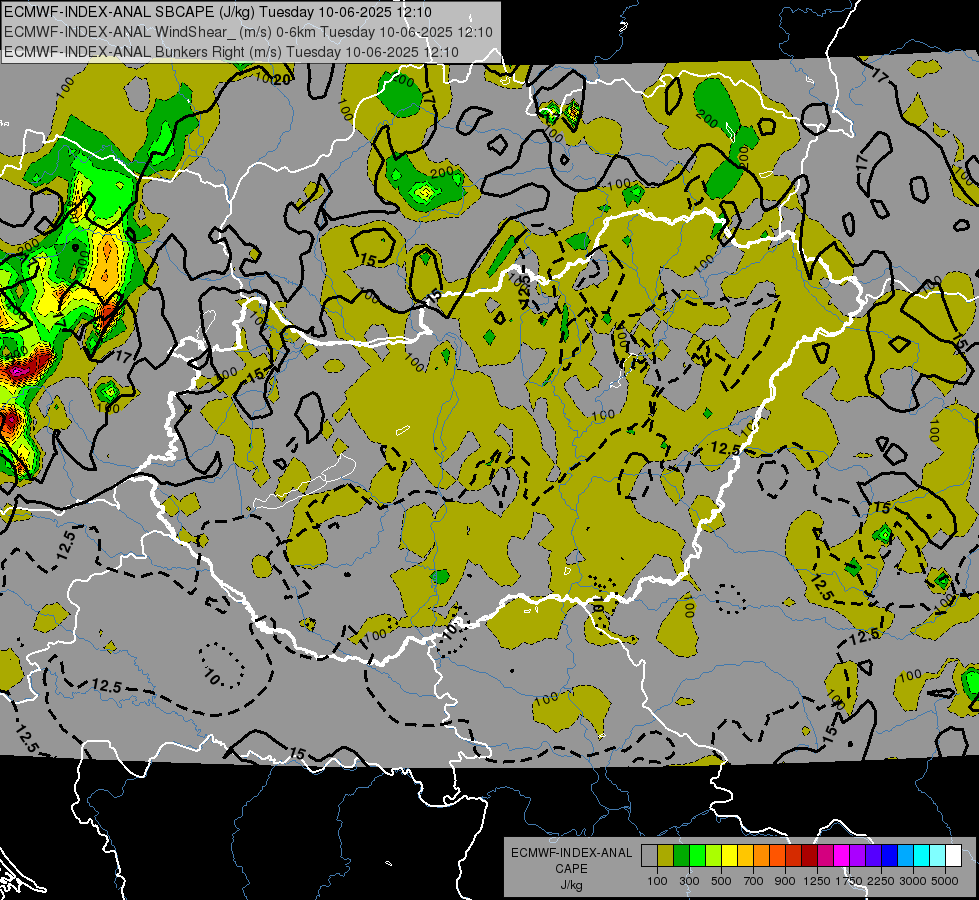979x900 pixels.
Task: Click the legend value 500
Action: click(721, 881)
